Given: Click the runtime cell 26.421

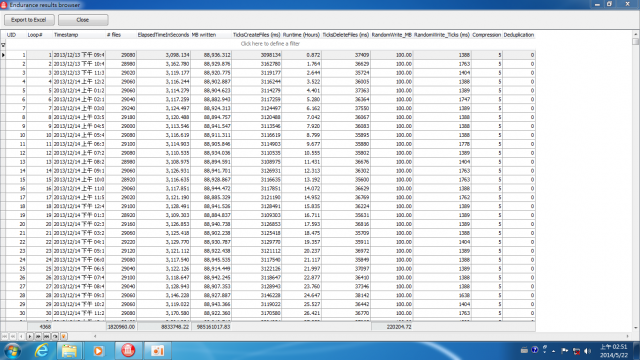Looking at the screenshot, I should point(301,313).
